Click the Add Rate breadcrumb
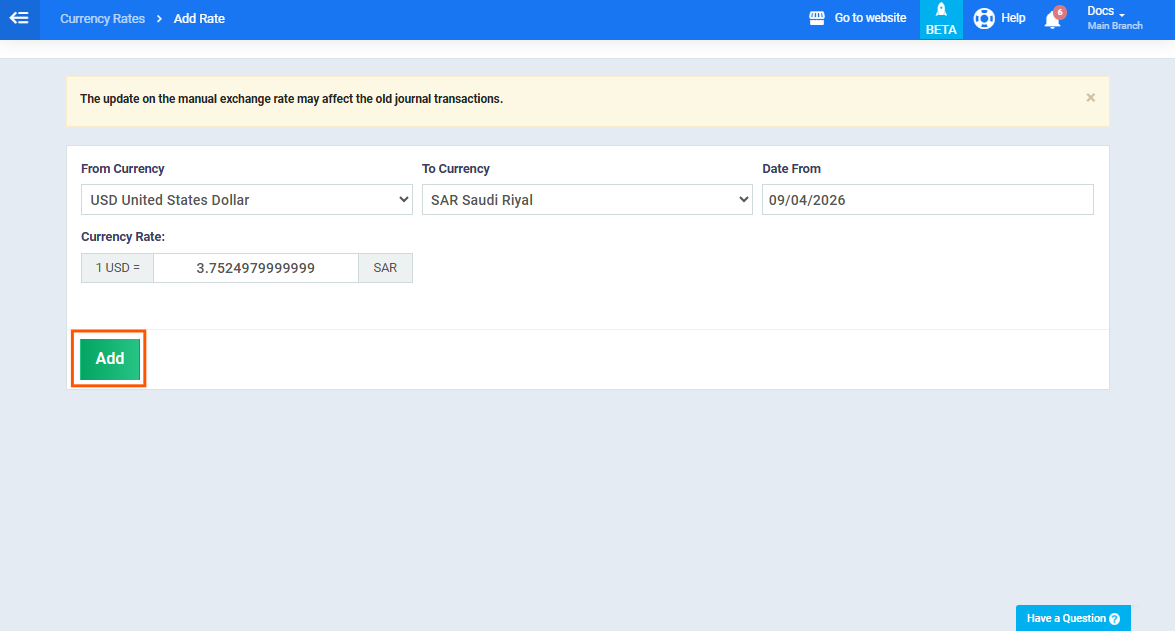Image resolution: width=1175 pixels, height=631 pixels. pos(199,19)
